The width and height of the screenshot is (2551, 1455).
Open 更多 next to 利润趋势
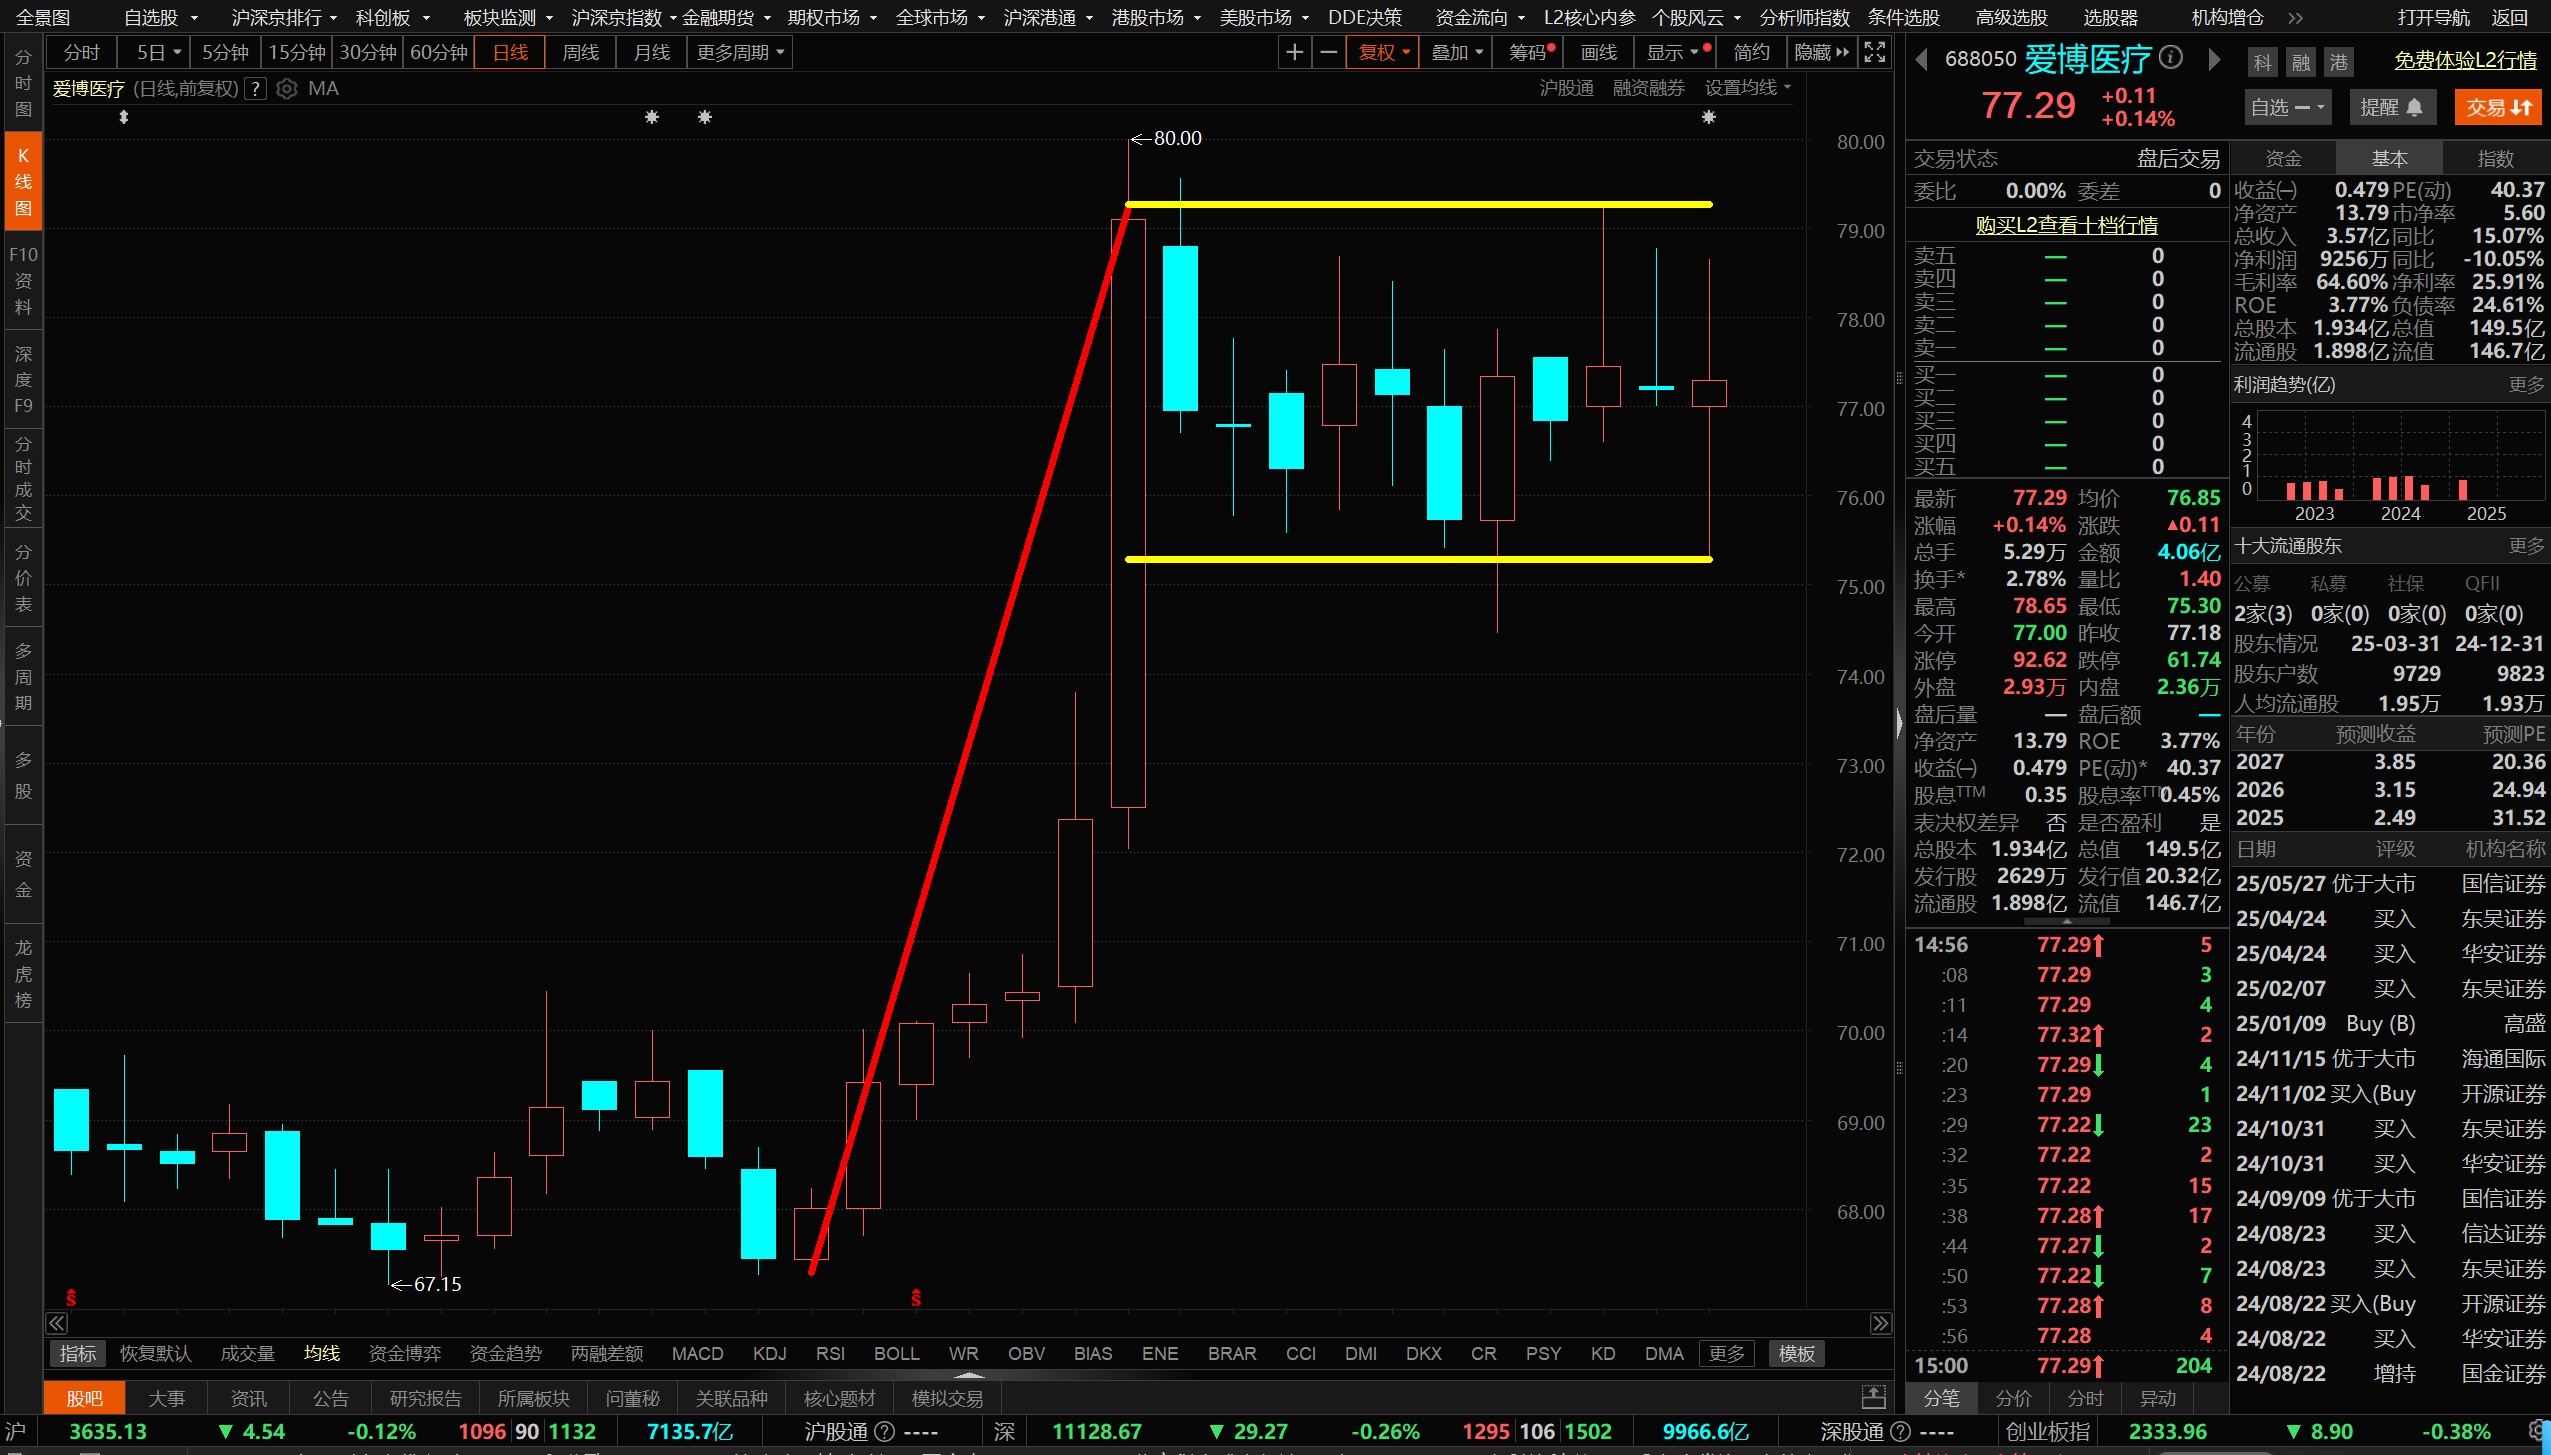coord(2526,385)
